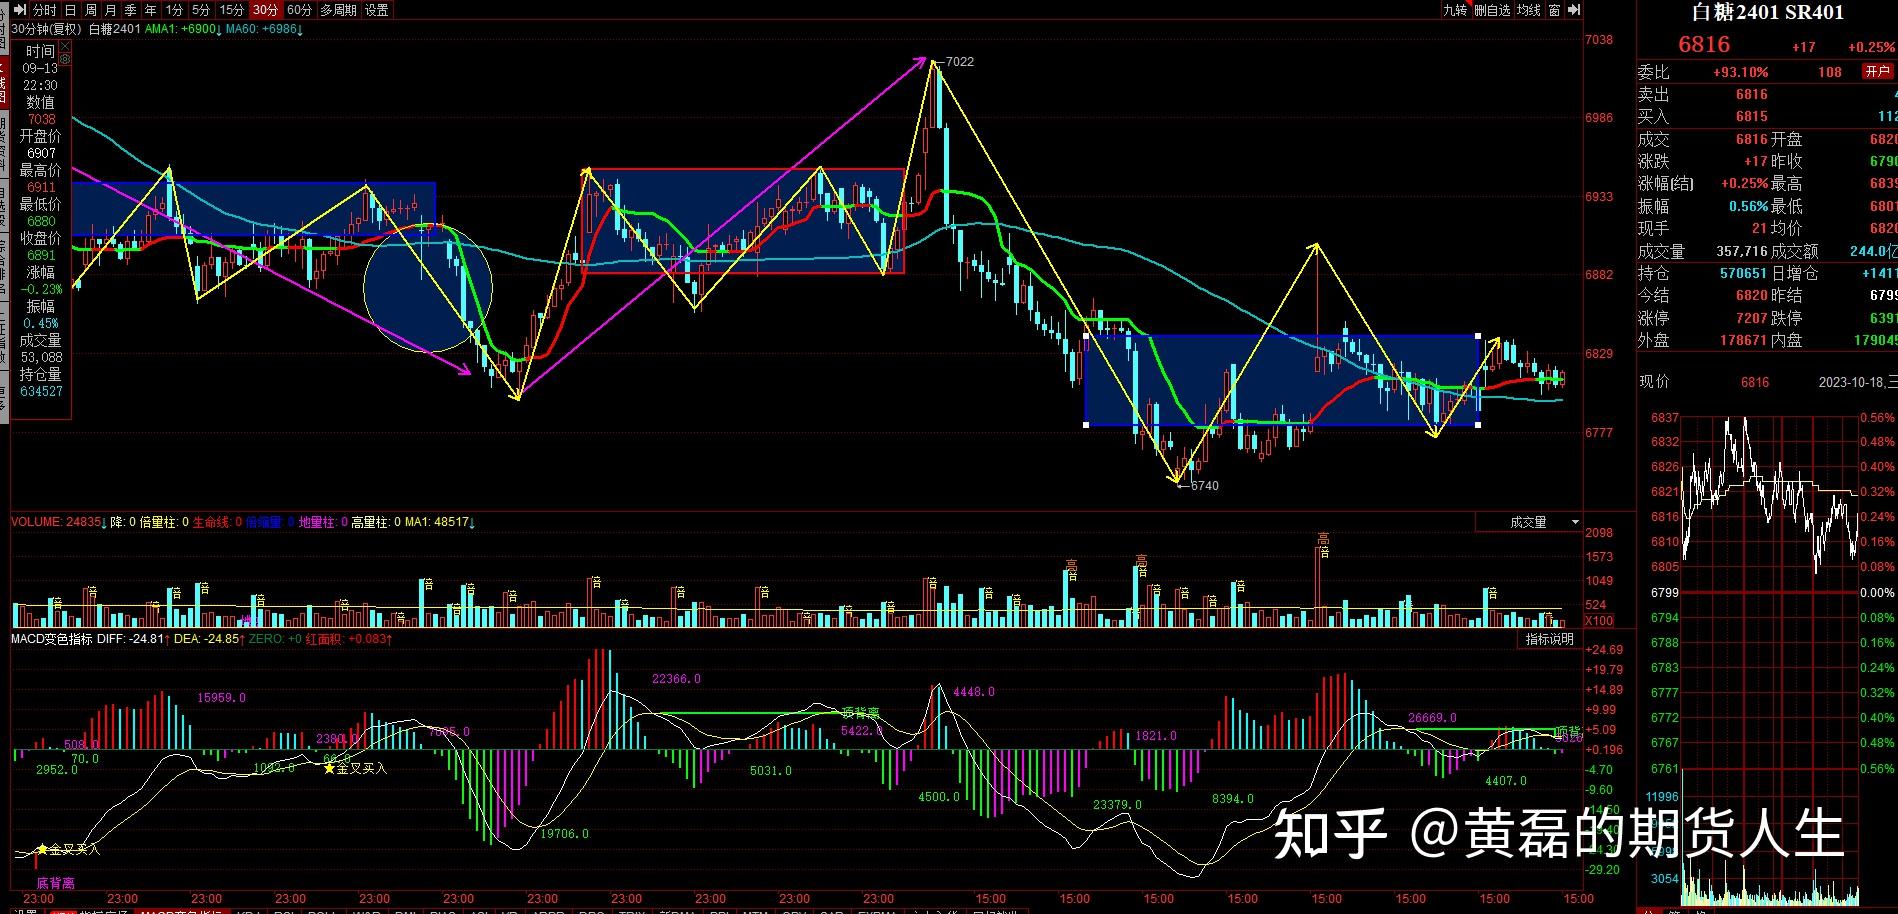Screen dimensions: 1898x914
Task: Open the 多周期 multi-period view
Action: 338,10
